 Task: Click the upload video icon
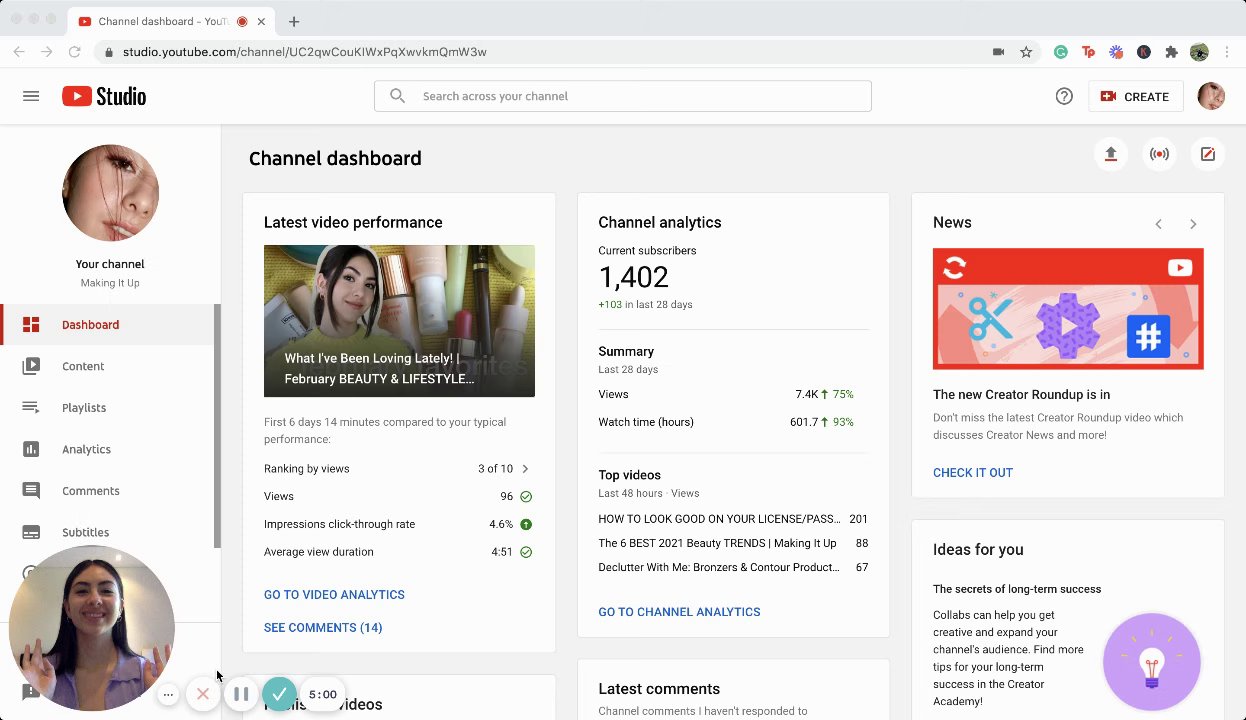pos(1110,154)
